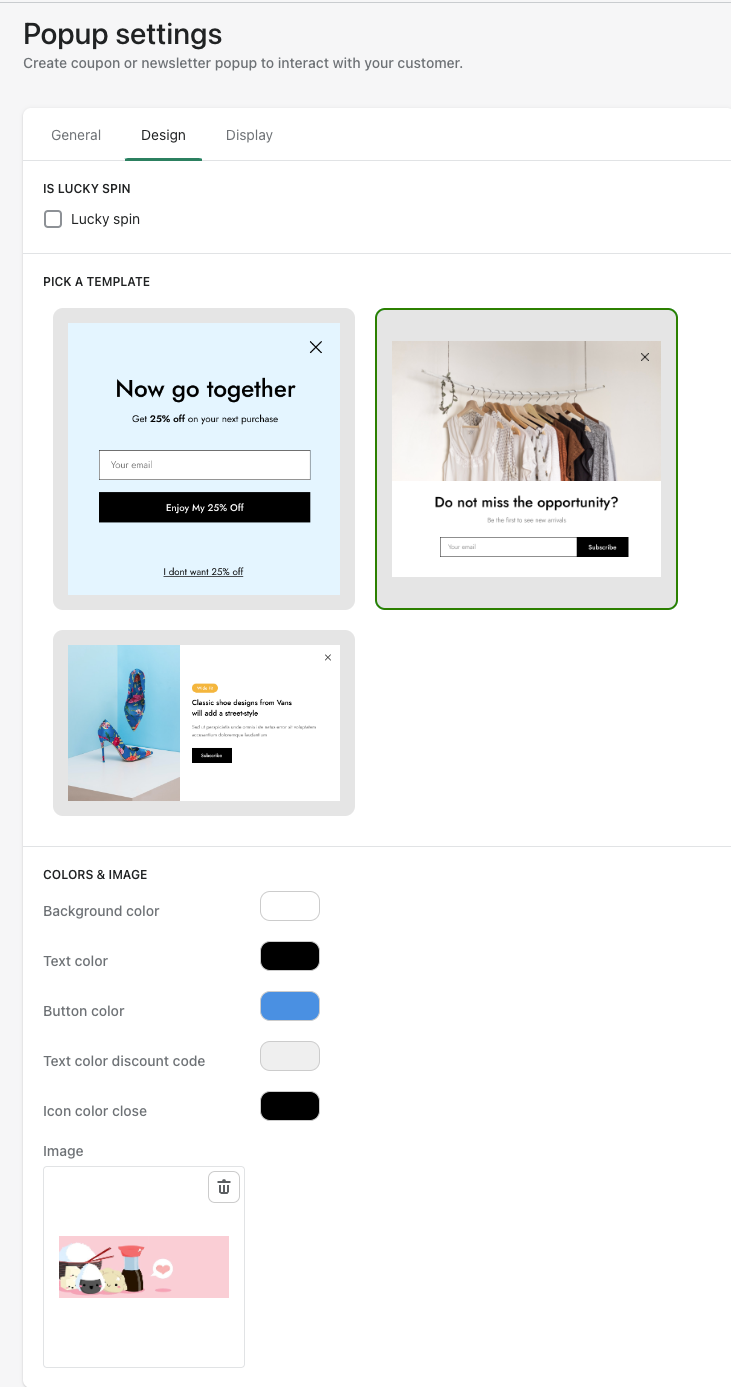The width and height of the screenshot is (731, 1387).
Task: Open the Text color swatch
Action: tap(290, 956)
